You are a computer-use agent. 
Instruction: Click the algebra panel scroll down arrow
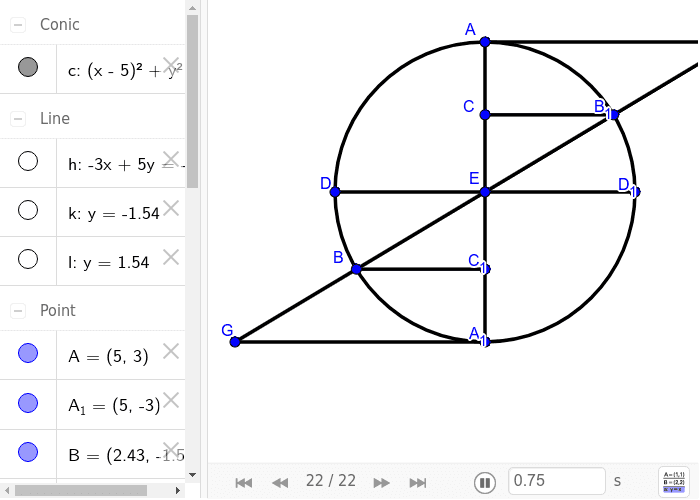pyautogui.click(x=192, y=475)
